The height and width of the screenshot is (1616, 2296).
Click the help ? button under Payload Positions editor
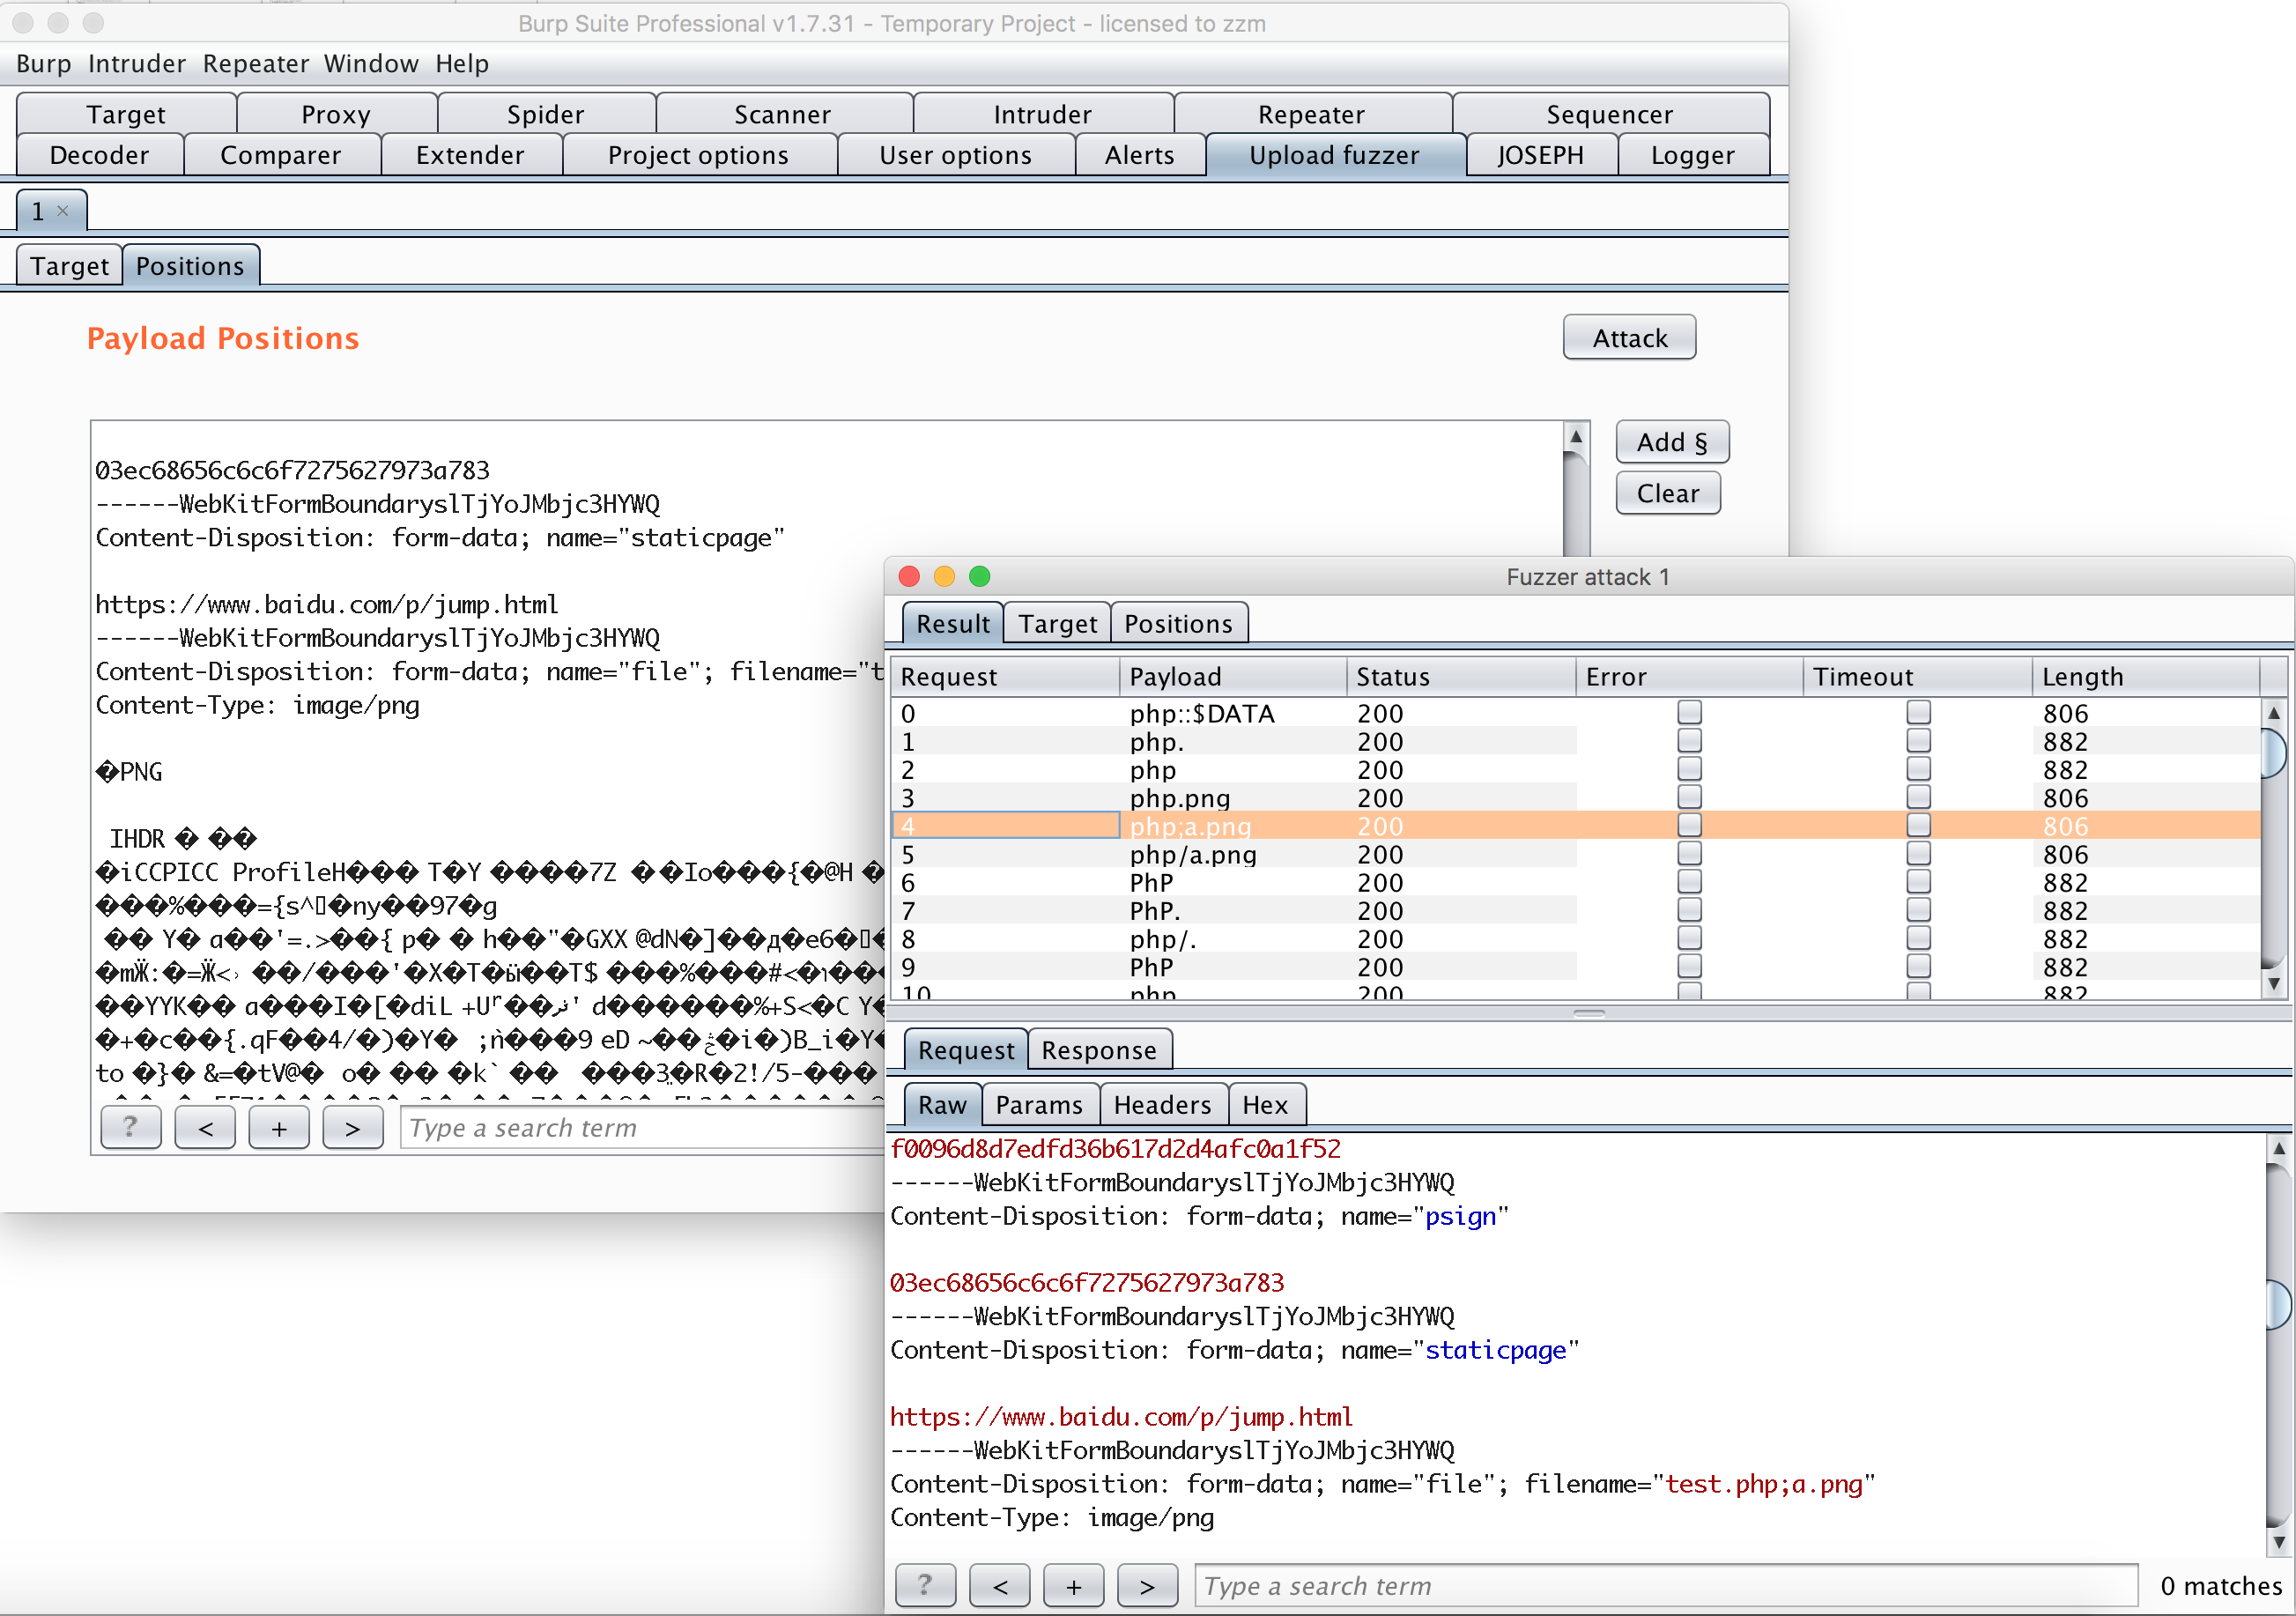pyautogui.click(x=131, y=1128)
